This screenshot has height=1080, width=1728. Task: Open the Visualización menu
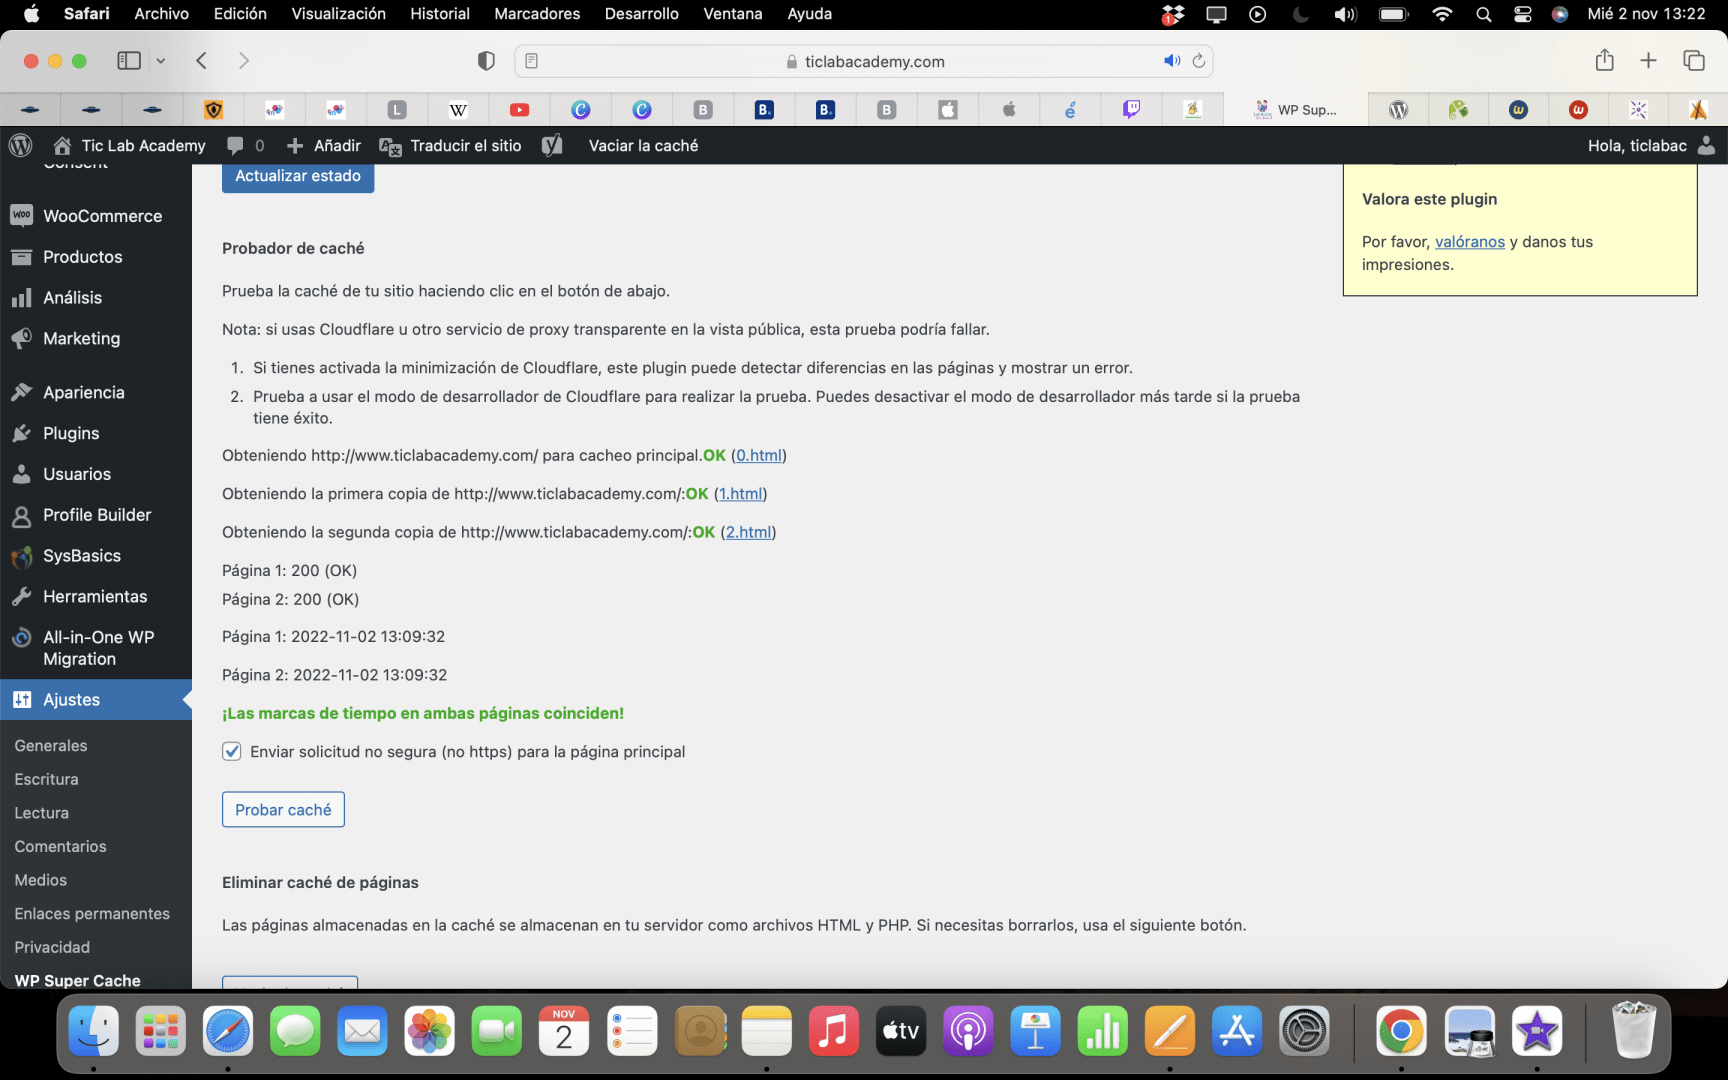tap(338, 14)
